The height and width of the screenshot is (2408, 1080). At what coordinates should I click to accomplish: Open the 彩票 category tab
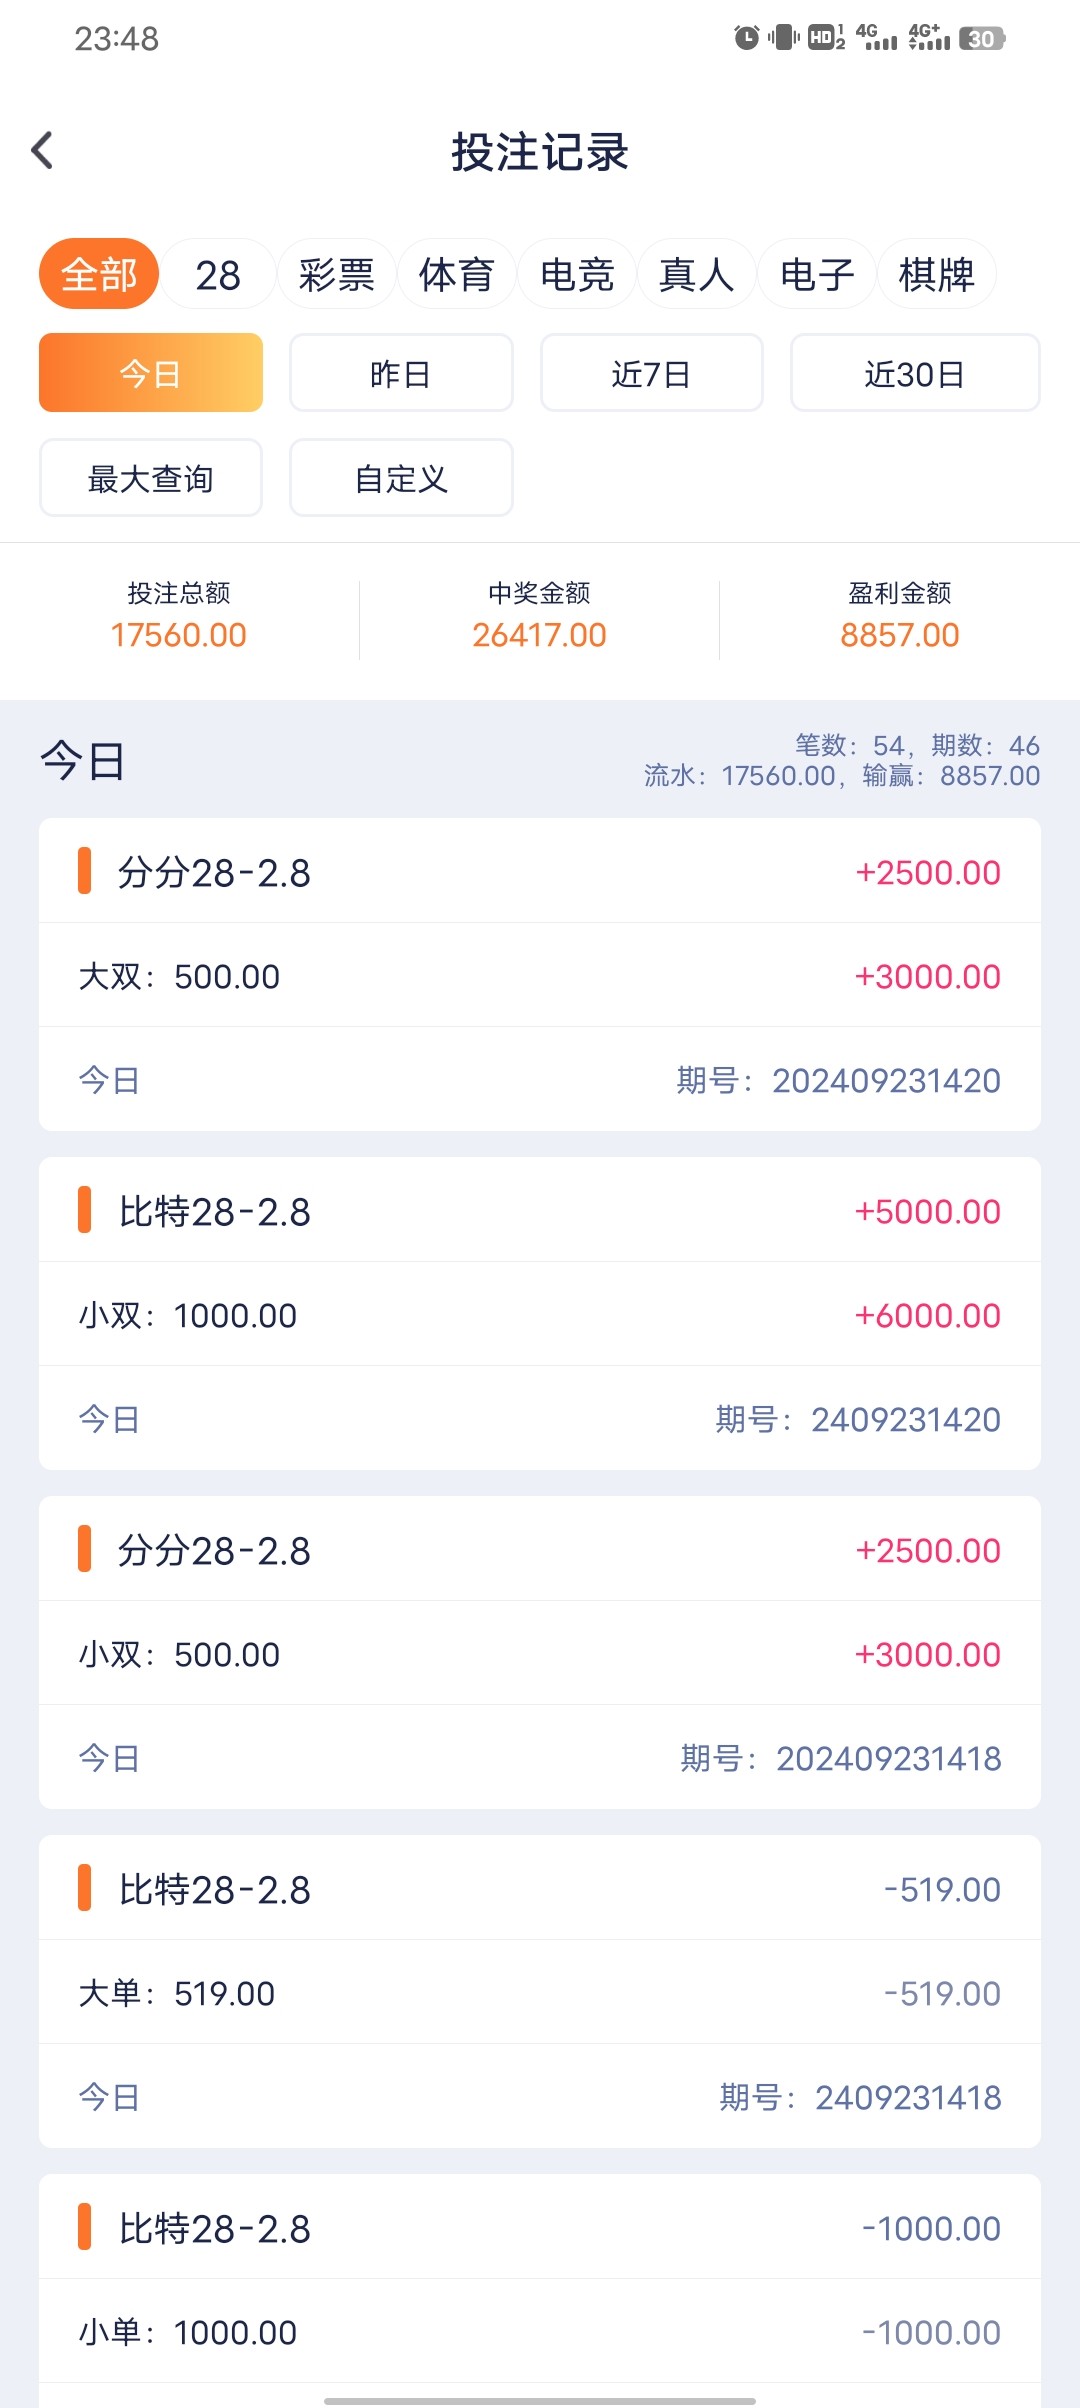pos(336,274)
